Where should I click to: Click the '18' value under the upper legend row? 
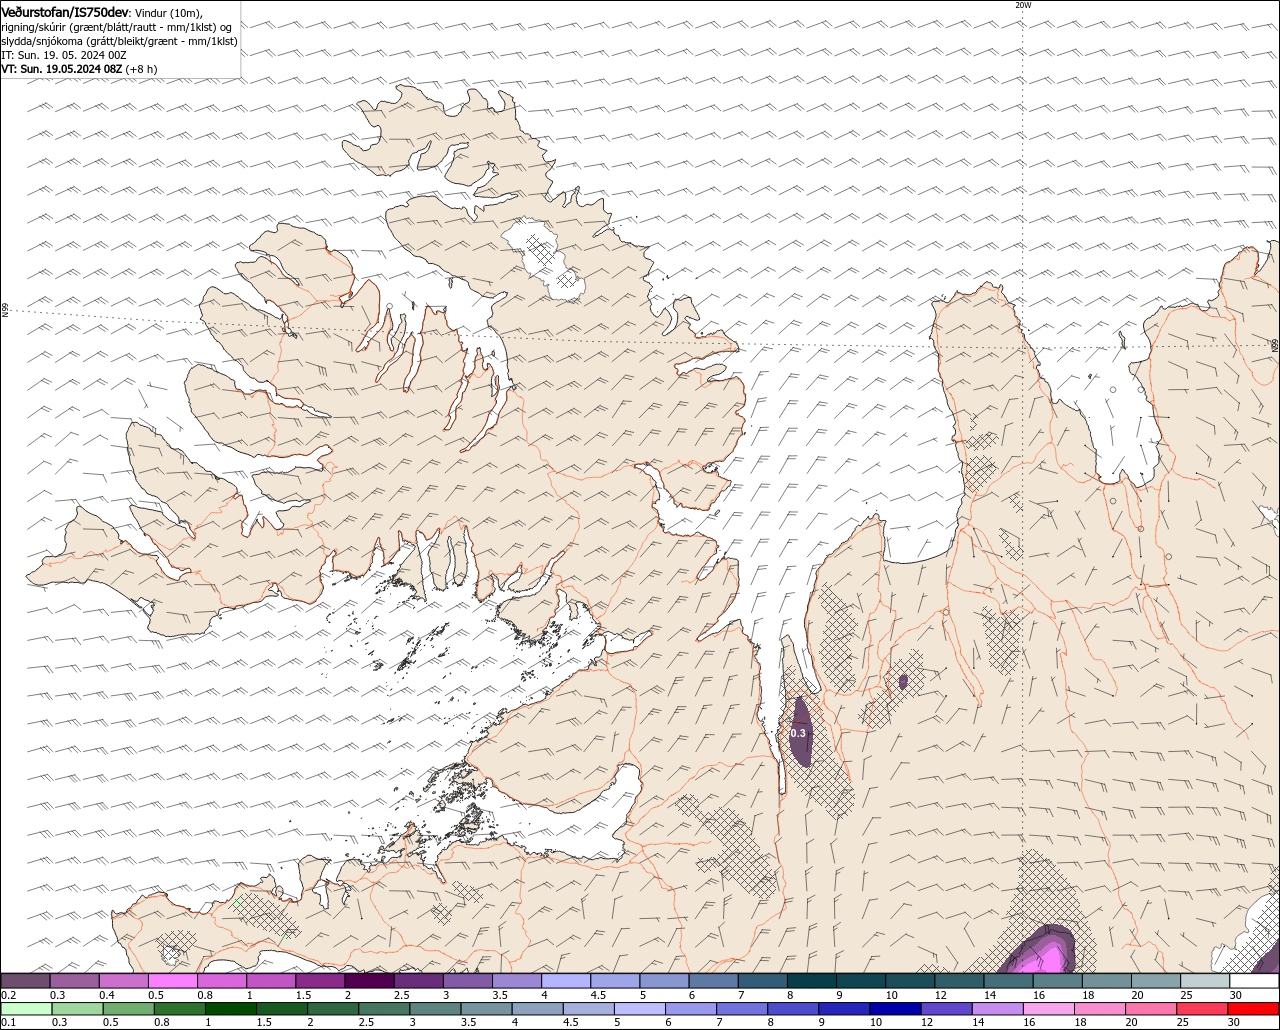[x=1088, y=995]
